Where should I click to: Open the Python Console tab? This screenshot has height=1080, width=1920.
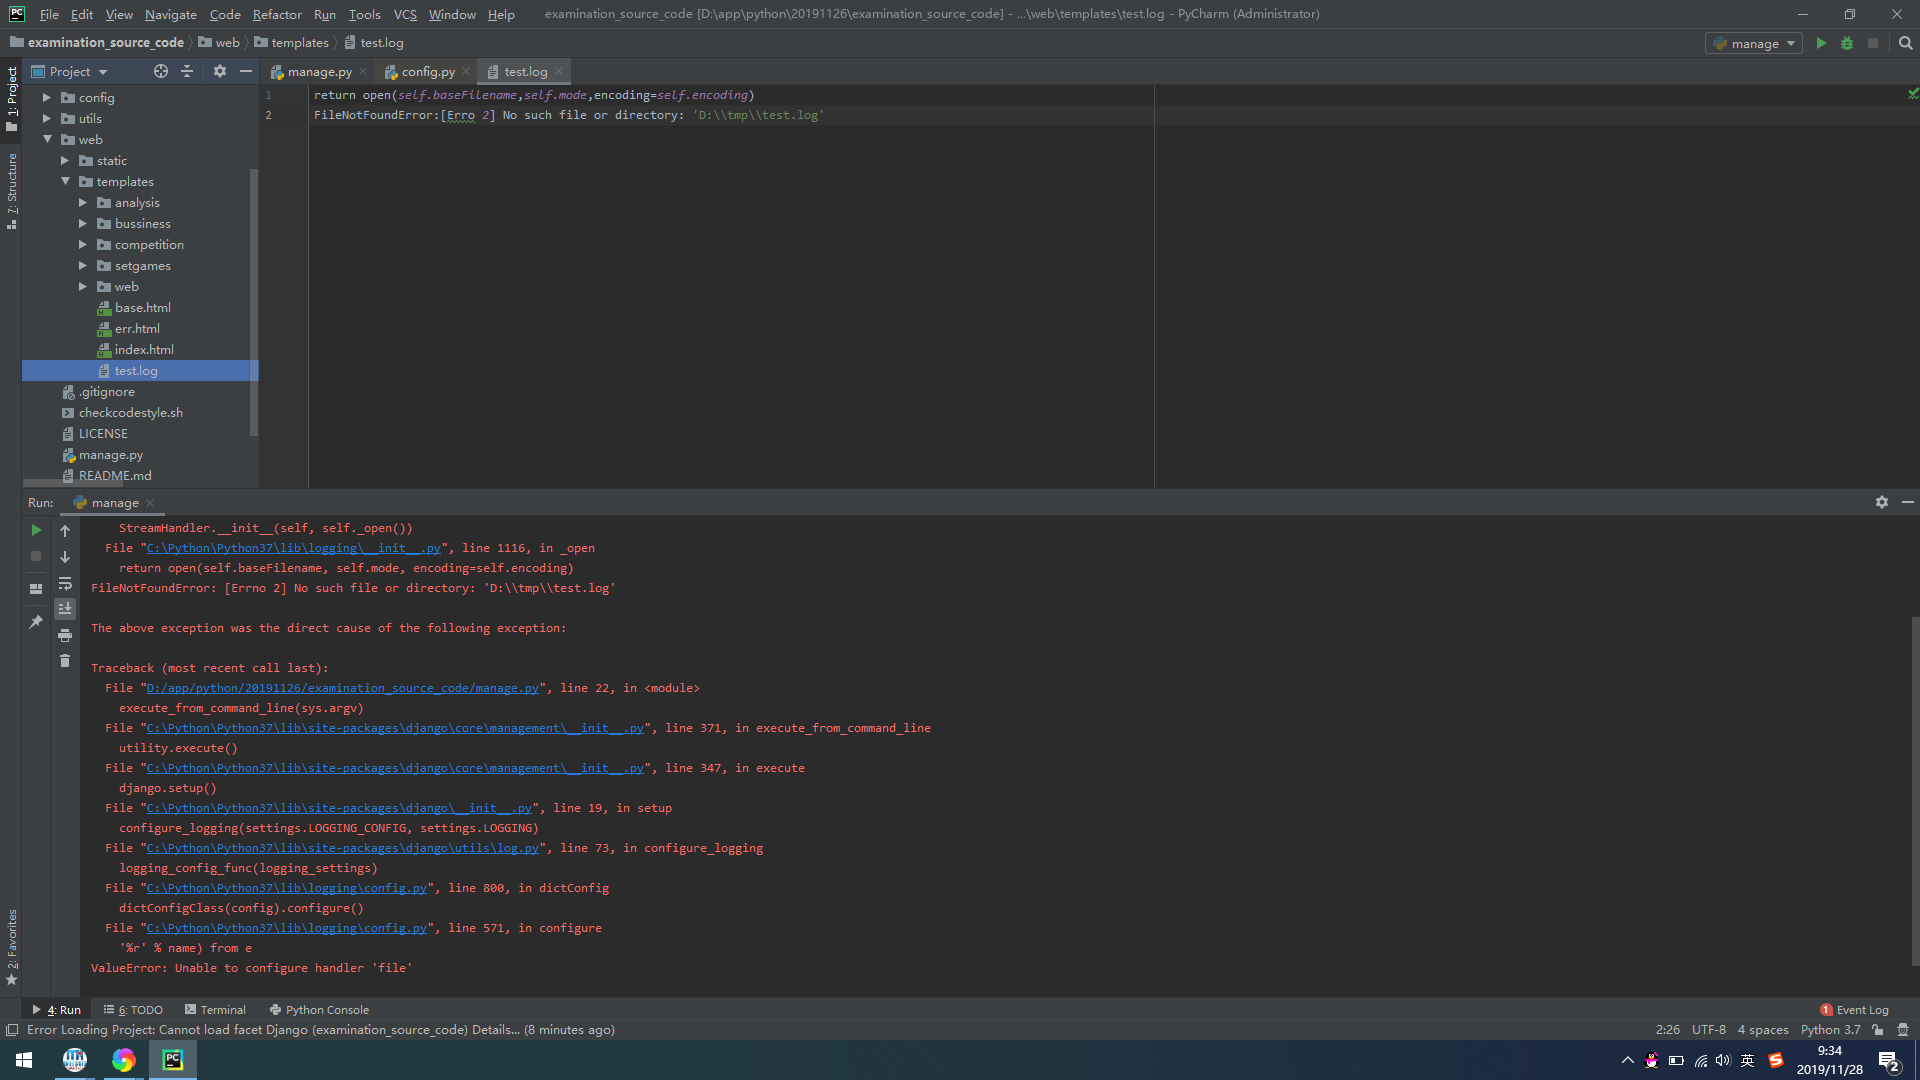[319, 1009]
